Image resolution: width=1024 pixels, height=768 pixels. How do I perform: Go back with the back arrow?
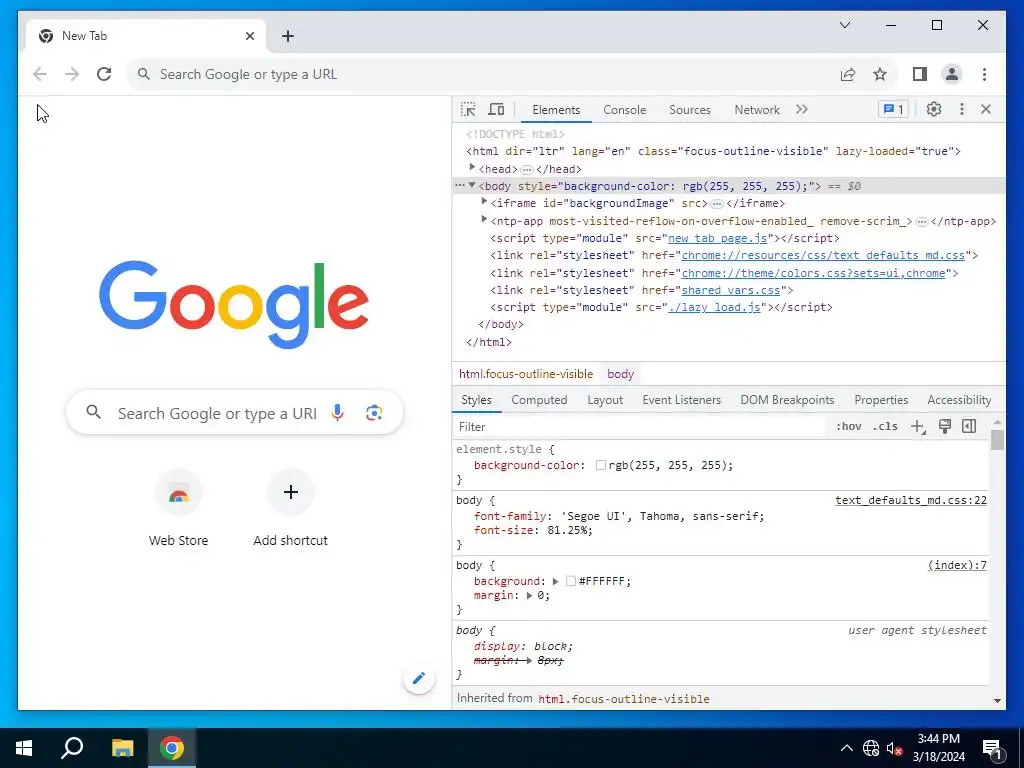pos(40,74)
